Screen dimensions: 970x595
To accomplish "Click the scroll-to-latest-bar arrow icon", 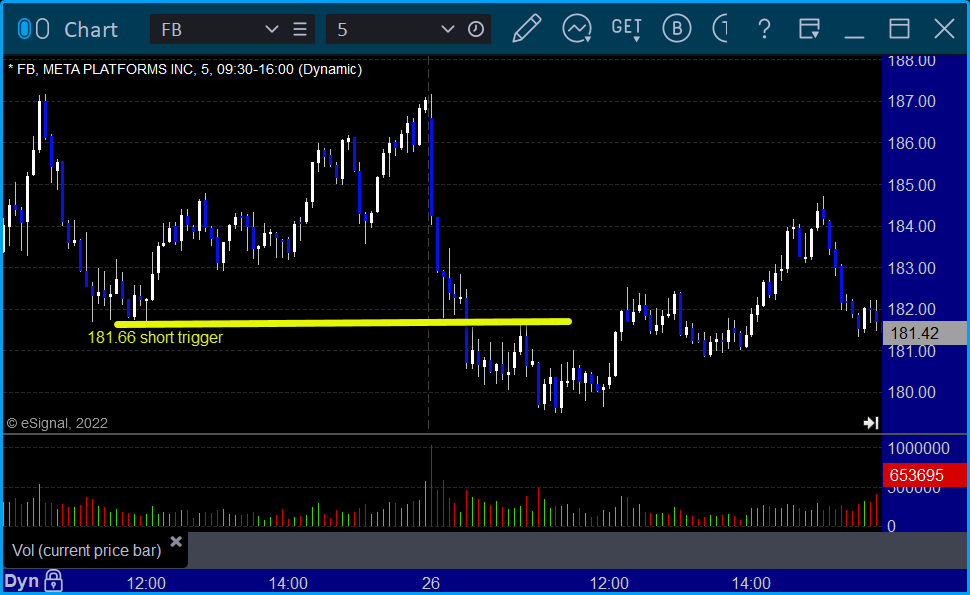I will tap(871, 423).
